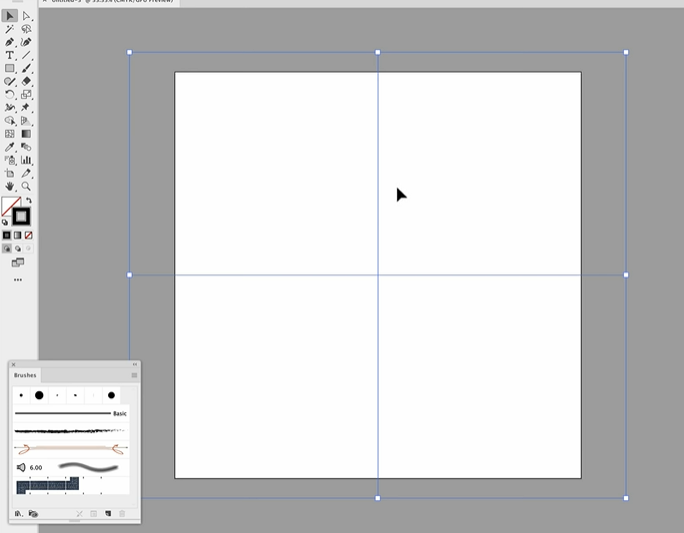684x533 pixels.
Task: Select the Type tool
Action: [x=10, y=55]
